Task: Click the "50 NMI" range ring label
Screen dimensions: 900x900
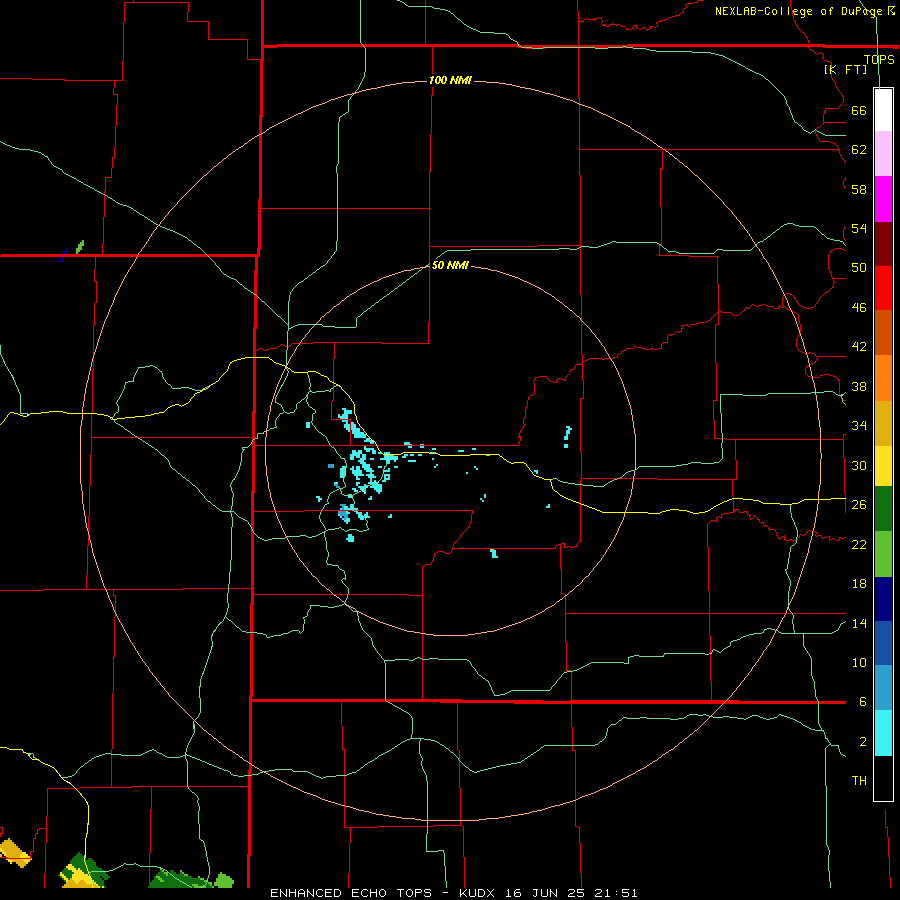Action: (450, 265)
